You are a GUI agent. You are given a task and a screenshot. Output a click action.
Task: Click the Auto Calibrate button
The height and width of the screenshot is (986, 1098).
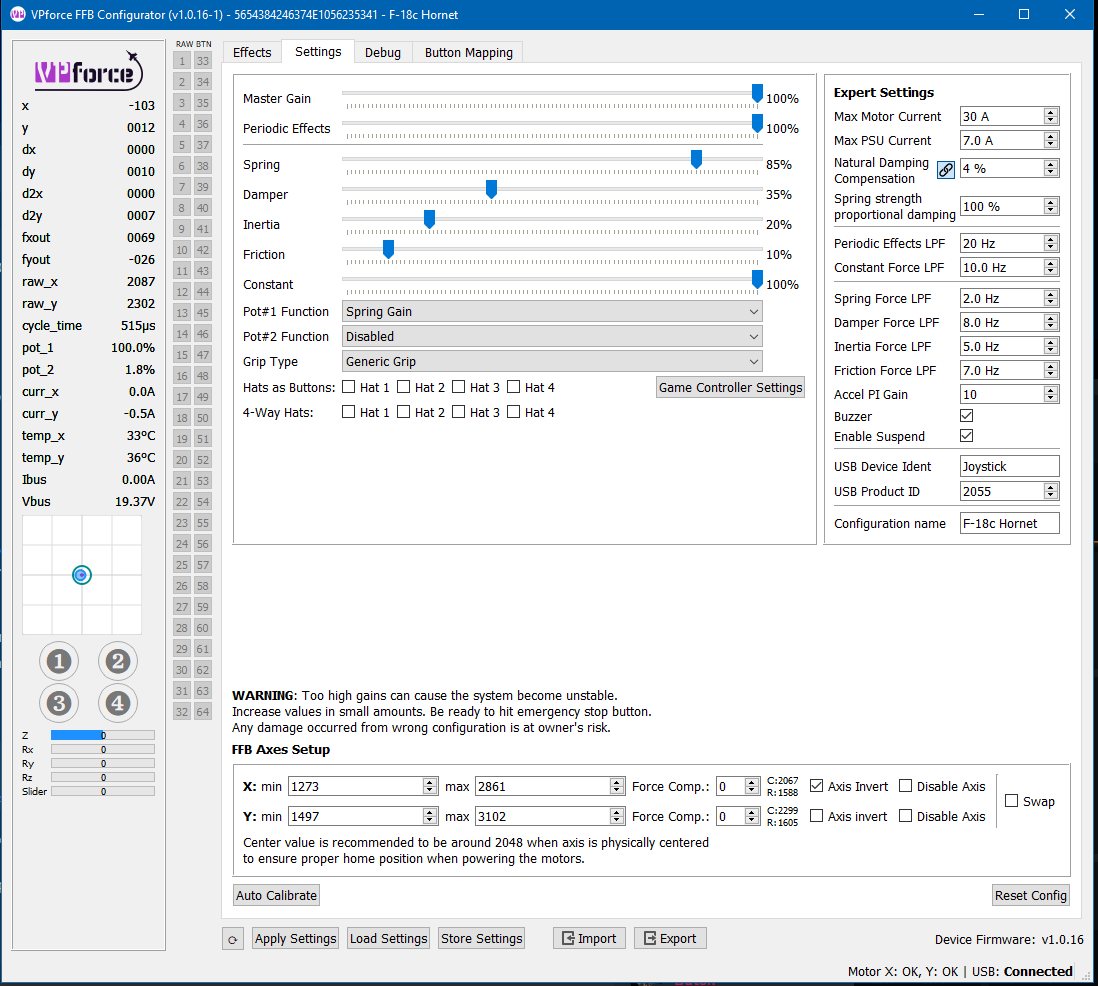pos(276,895)
